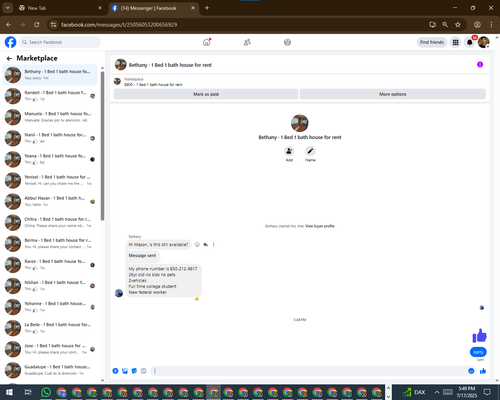Image resolution: width=500 pixels, height=400 pixels.
Task: Open the $900 1 Bed listing link
Action: coord(153,85)
